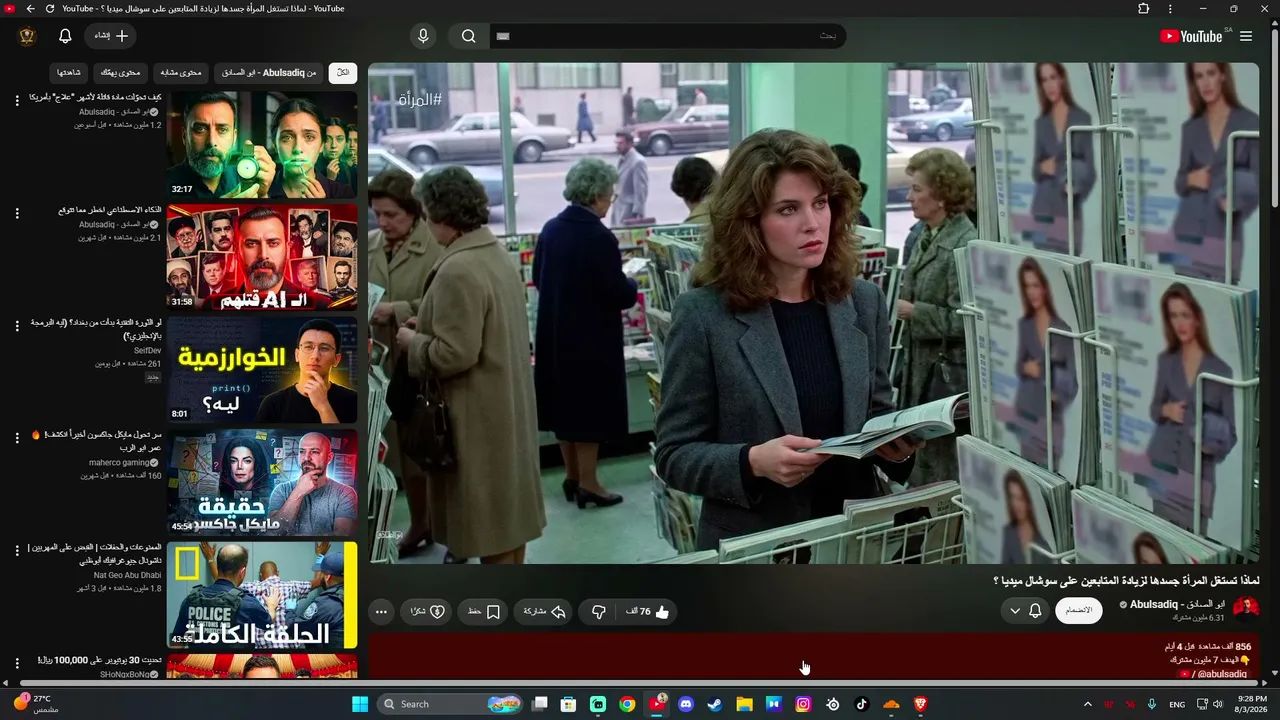Open Nat Geo Abu Dhabi channel name
This screenshot has width=1280, height=720.
click(x=127, y=575)
